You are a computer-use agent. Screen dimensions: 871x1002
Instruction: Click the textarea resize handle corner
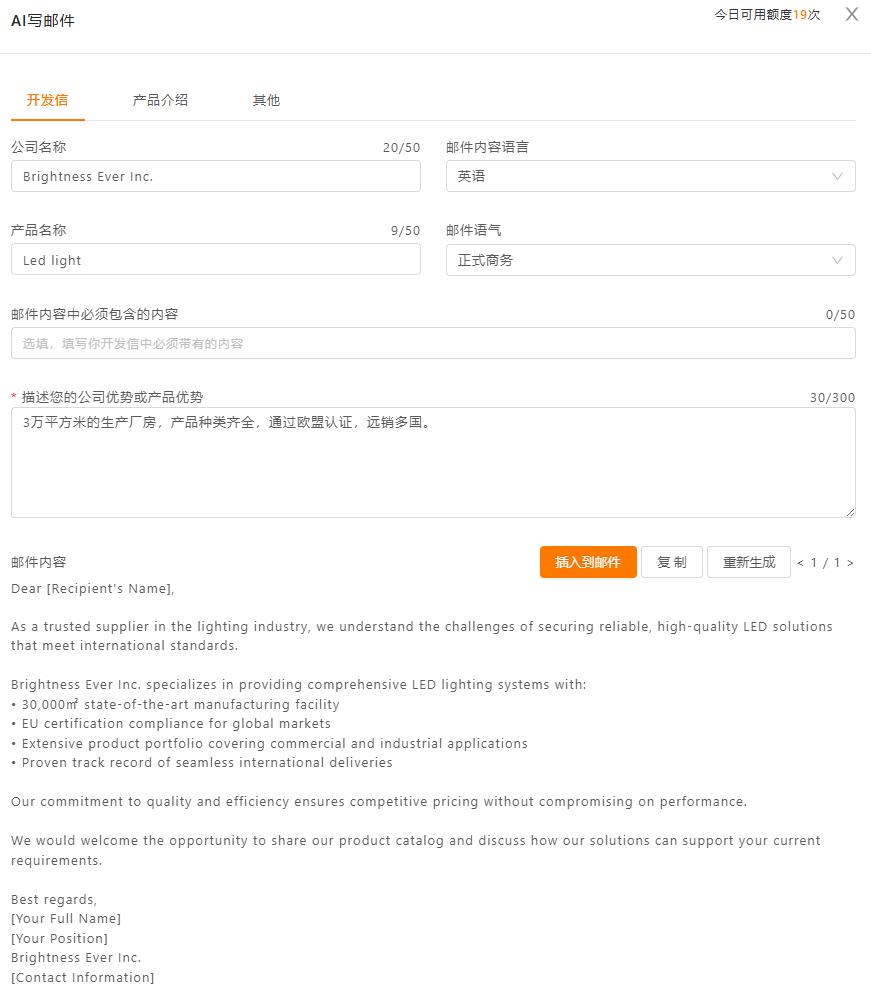click(x=851, y=512)
